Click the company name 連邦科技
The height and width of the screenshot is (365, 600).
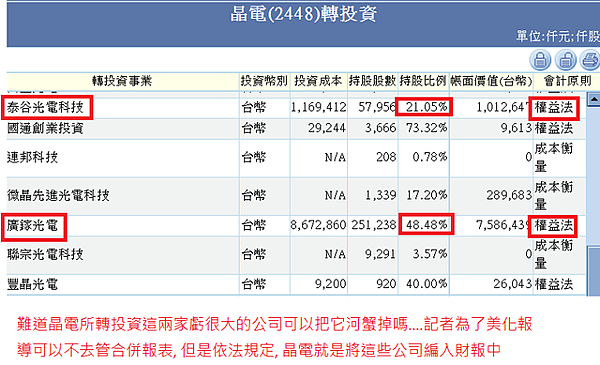point(33,157)
